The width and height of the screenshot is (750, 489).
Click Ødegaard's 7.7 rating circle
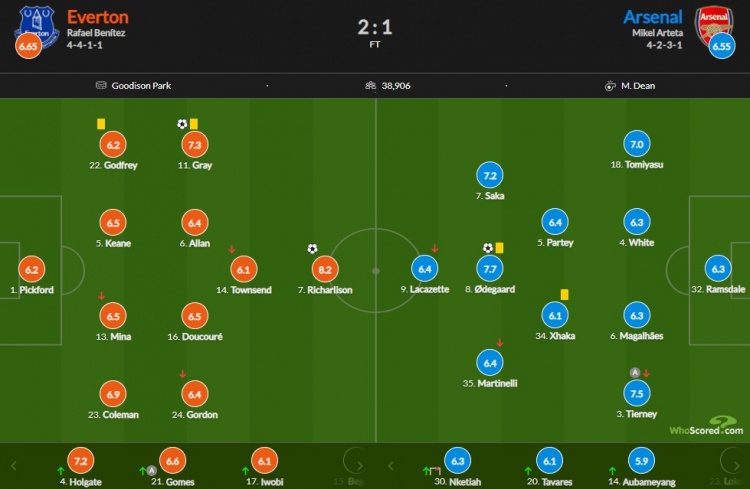coord(490,269)
